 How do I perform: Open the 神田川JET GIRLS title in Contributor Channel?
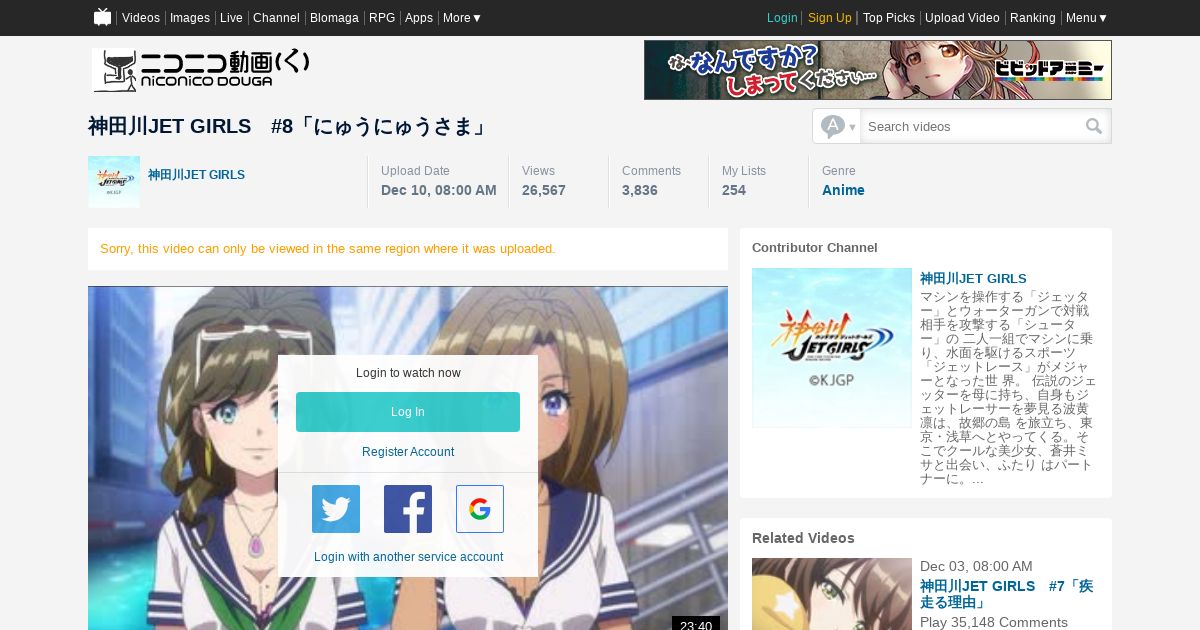[x=973, y=278]
